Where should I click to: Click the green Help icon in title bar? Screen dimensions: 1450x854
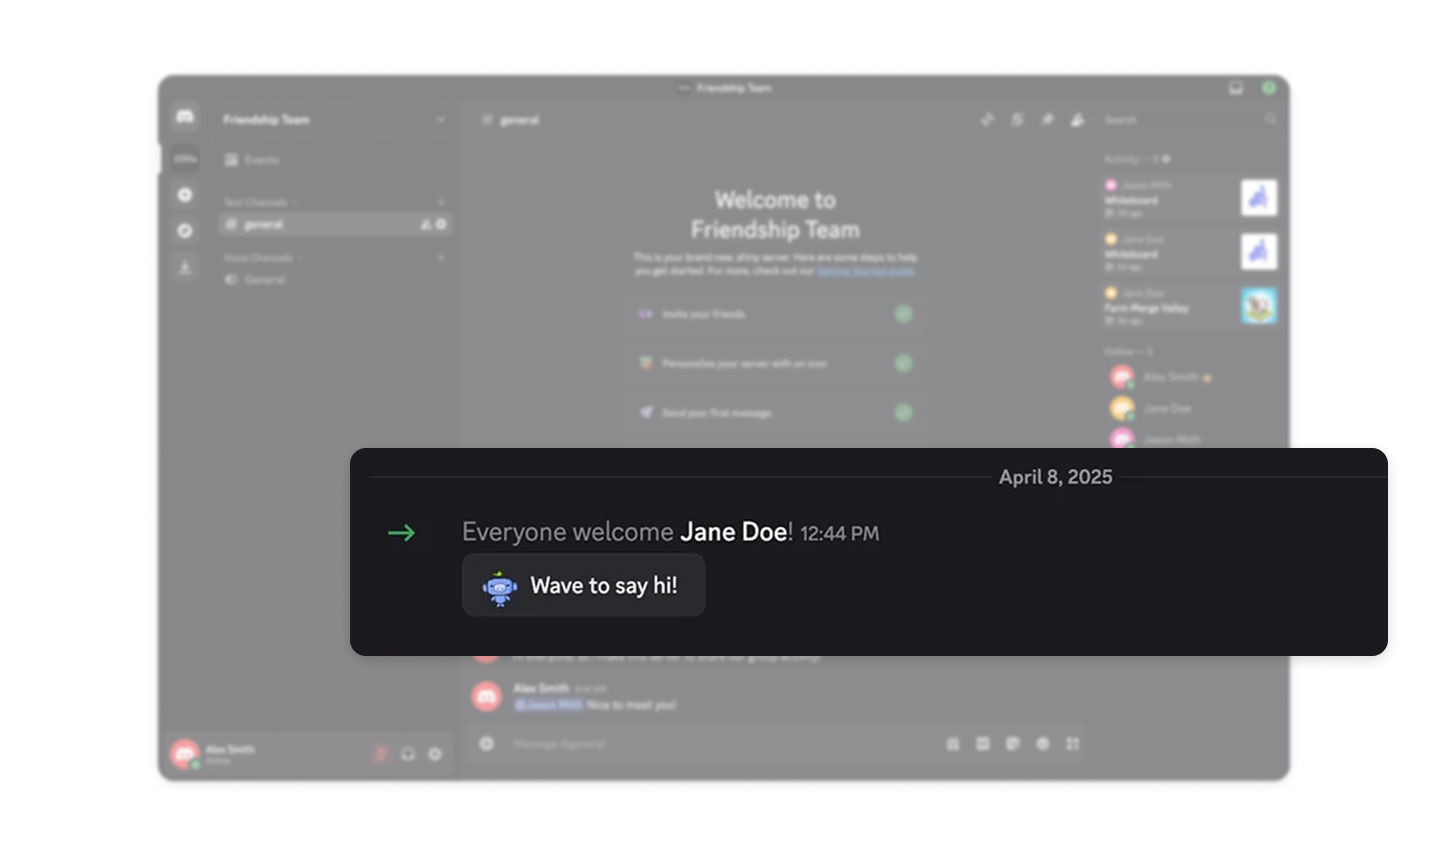(1268, 88)
